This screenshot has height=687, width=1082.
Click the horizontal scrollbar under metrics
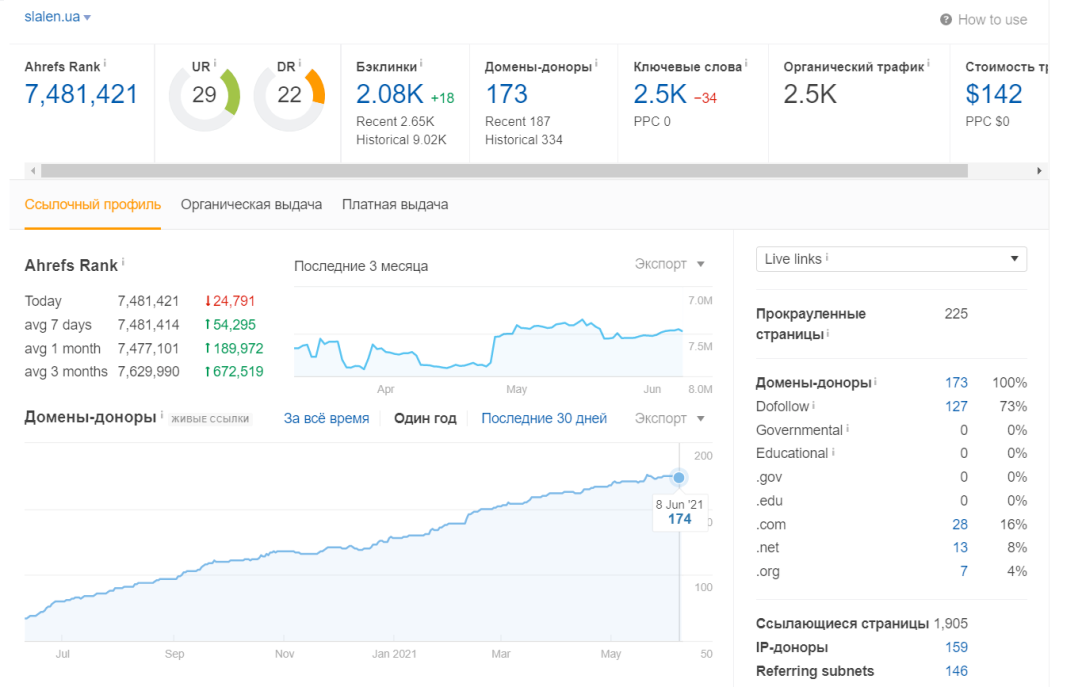[x=504, y=170]
